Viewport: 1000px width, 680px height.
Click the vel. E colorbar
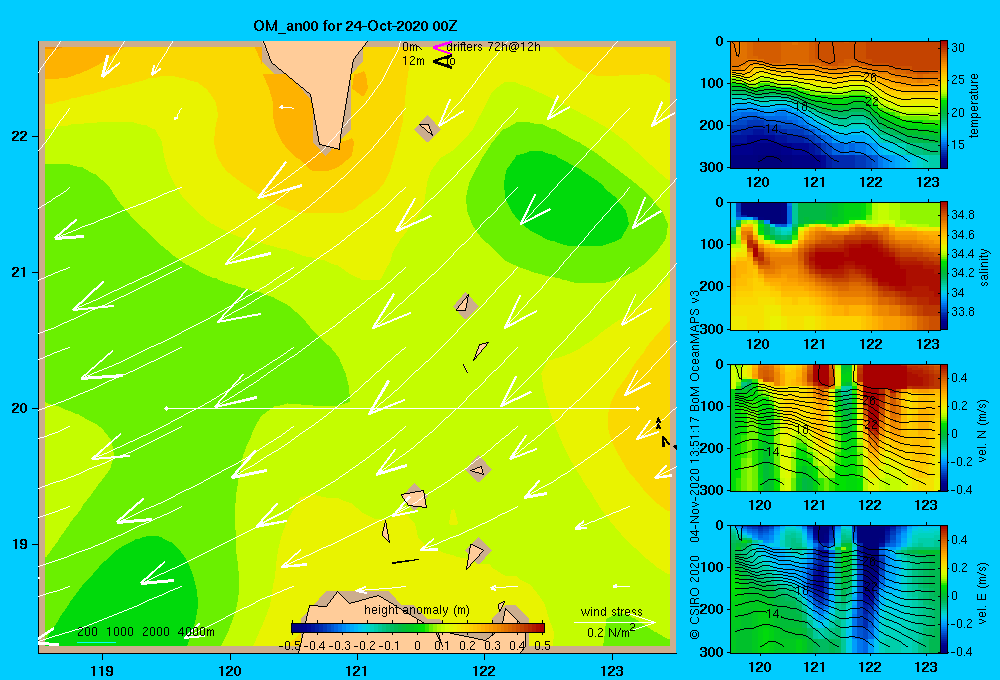[x=943, y=589]
